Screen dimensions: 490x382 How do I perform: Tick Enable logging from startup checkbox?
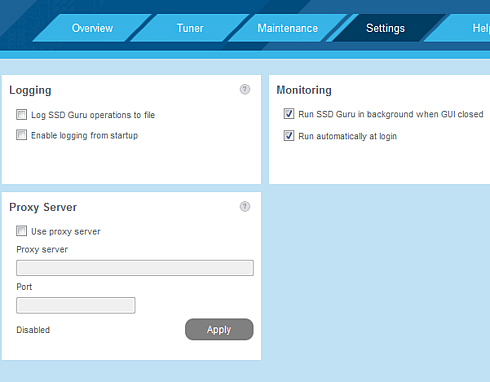tap(22, 135)
